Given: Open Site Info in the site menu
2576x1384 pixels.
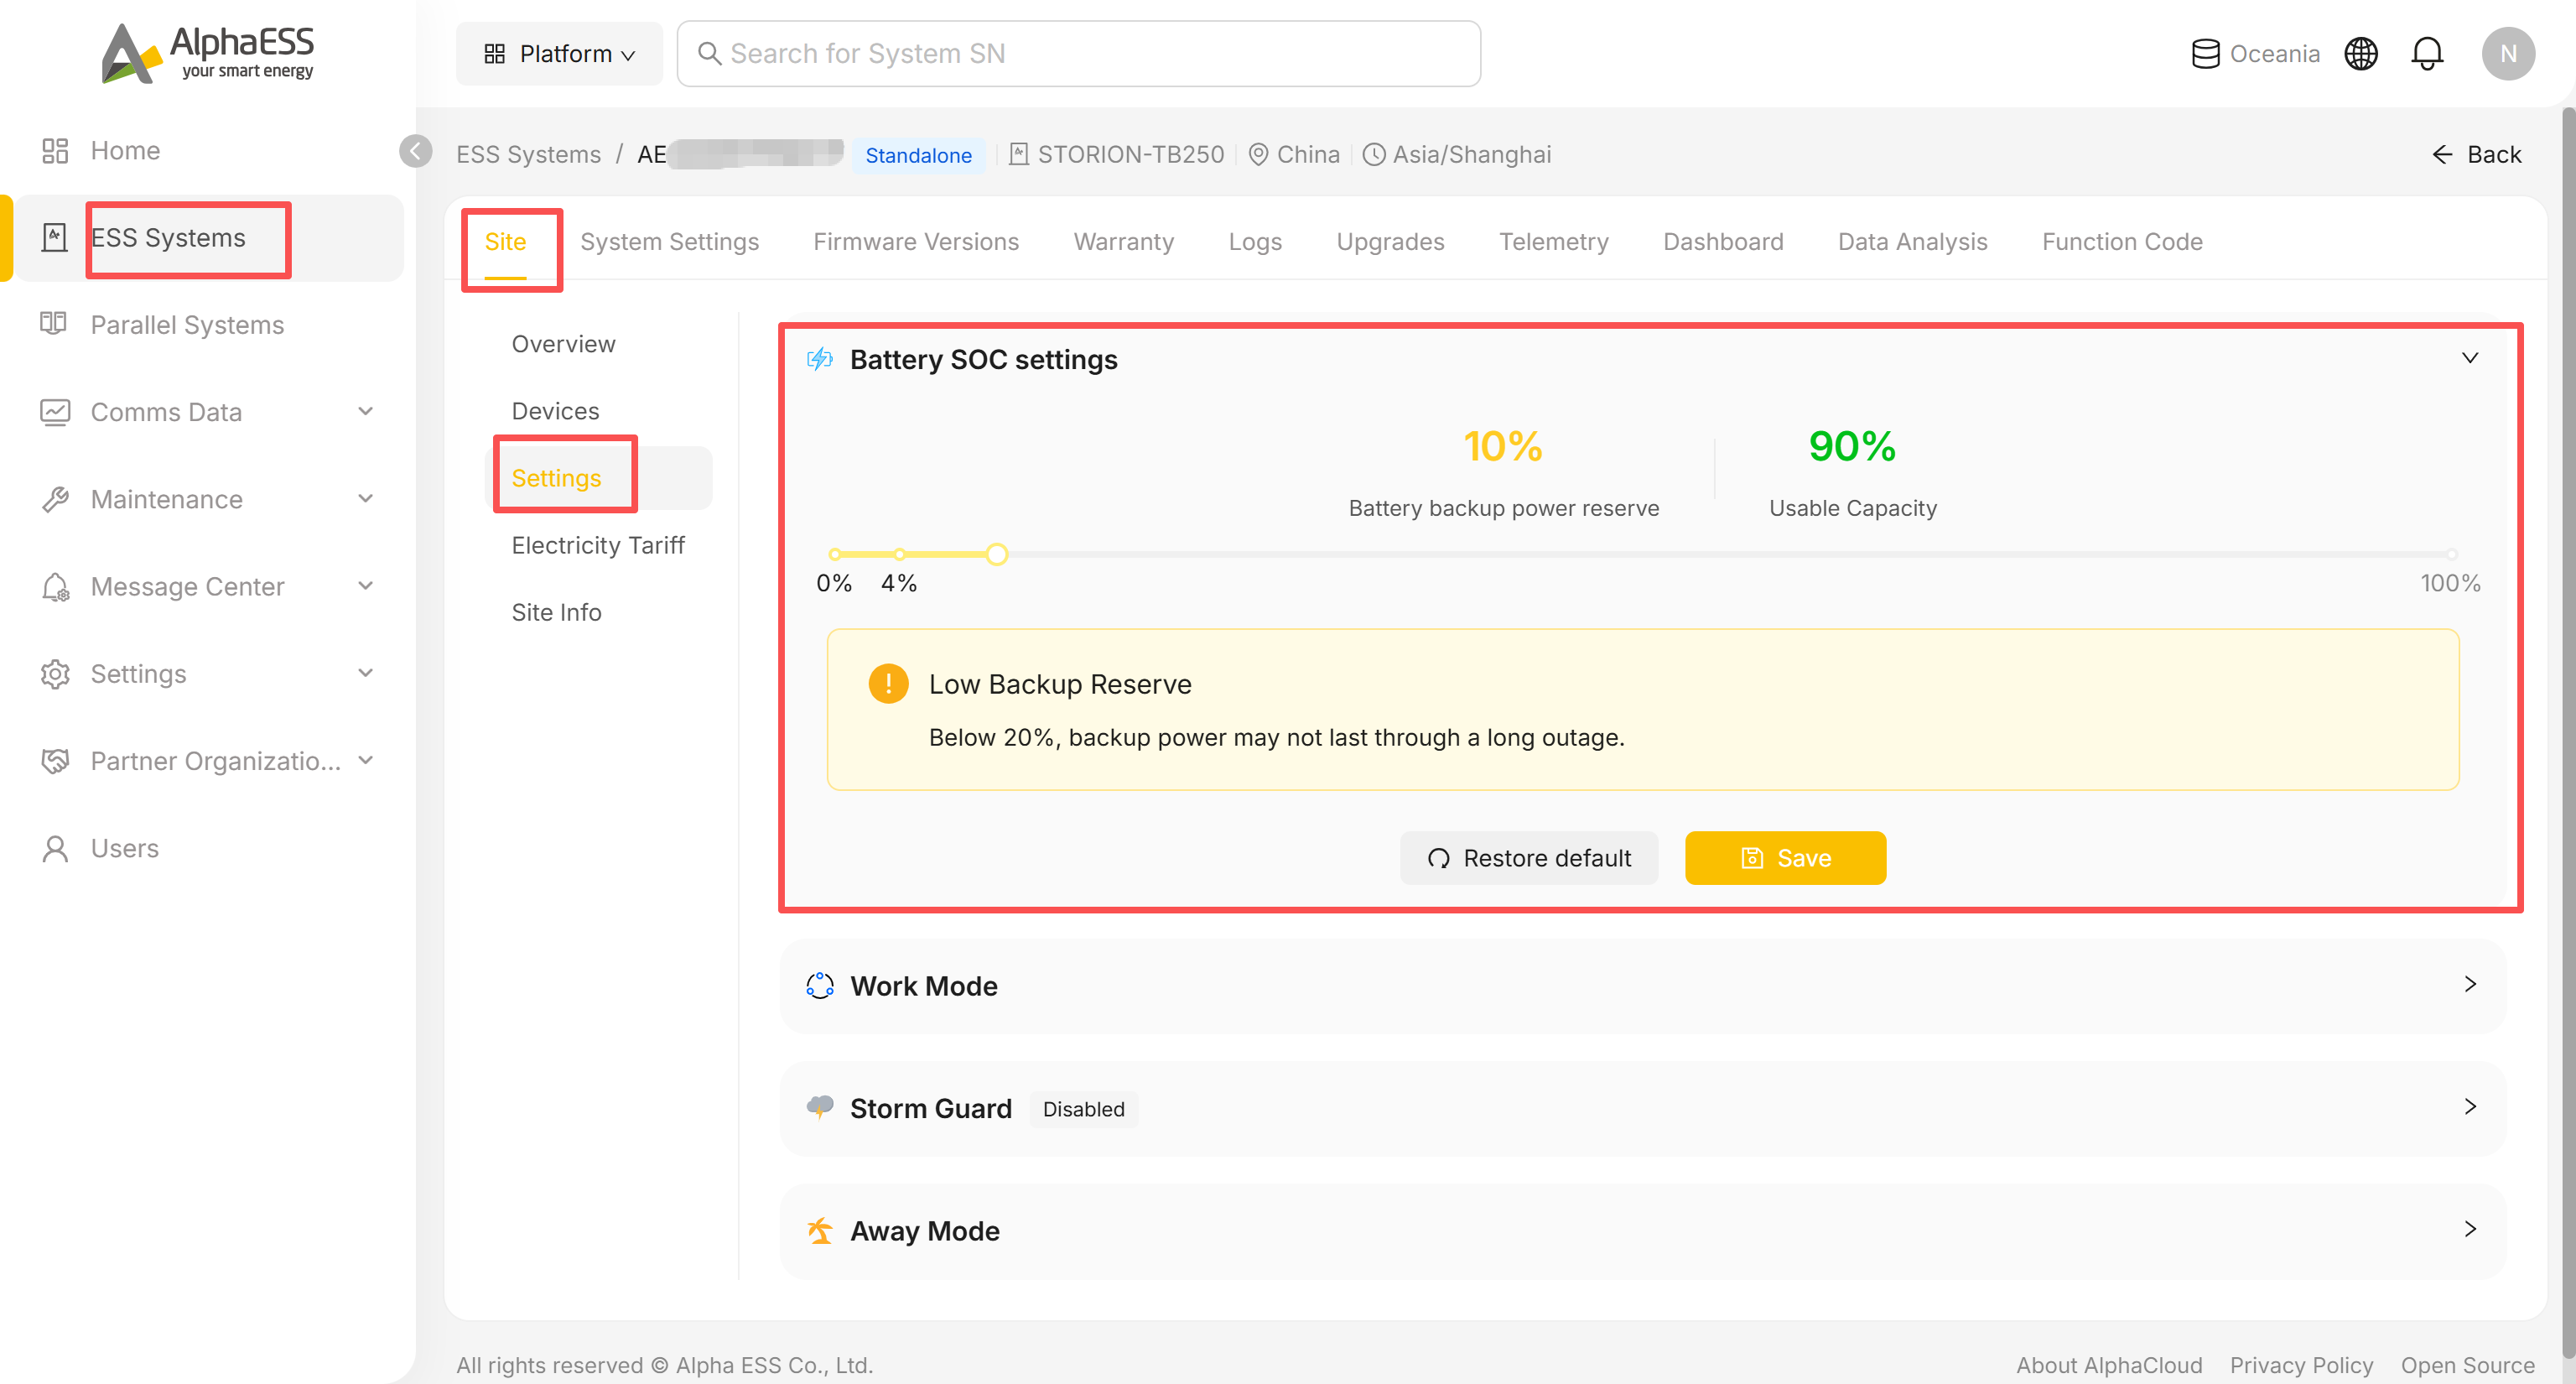Looking at the screenshot, I should tap(556, 612).
